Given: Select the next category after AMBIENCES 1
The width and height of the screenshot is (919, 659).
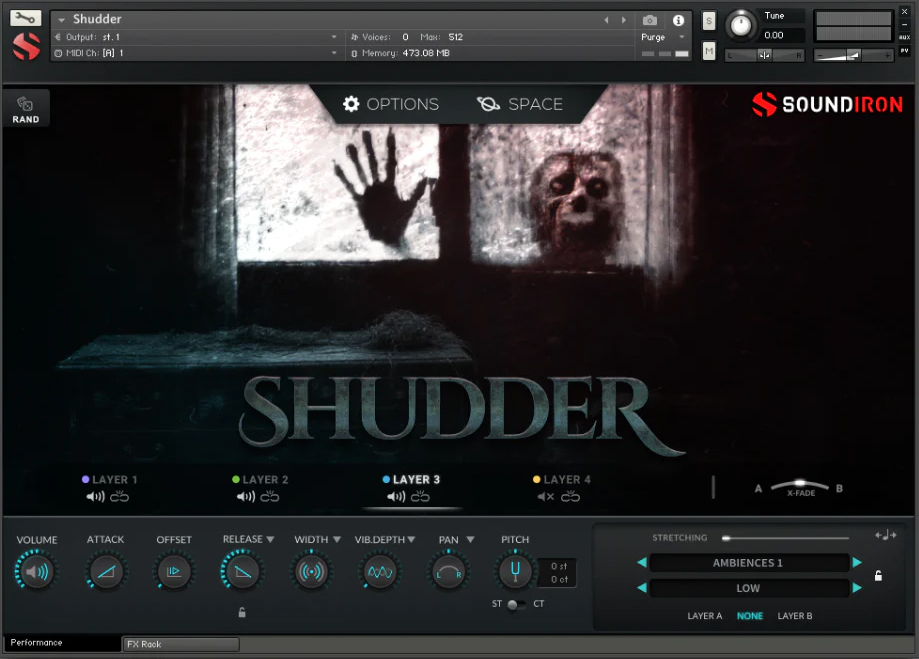Looking at the screenshot, I should click(857, 563).
